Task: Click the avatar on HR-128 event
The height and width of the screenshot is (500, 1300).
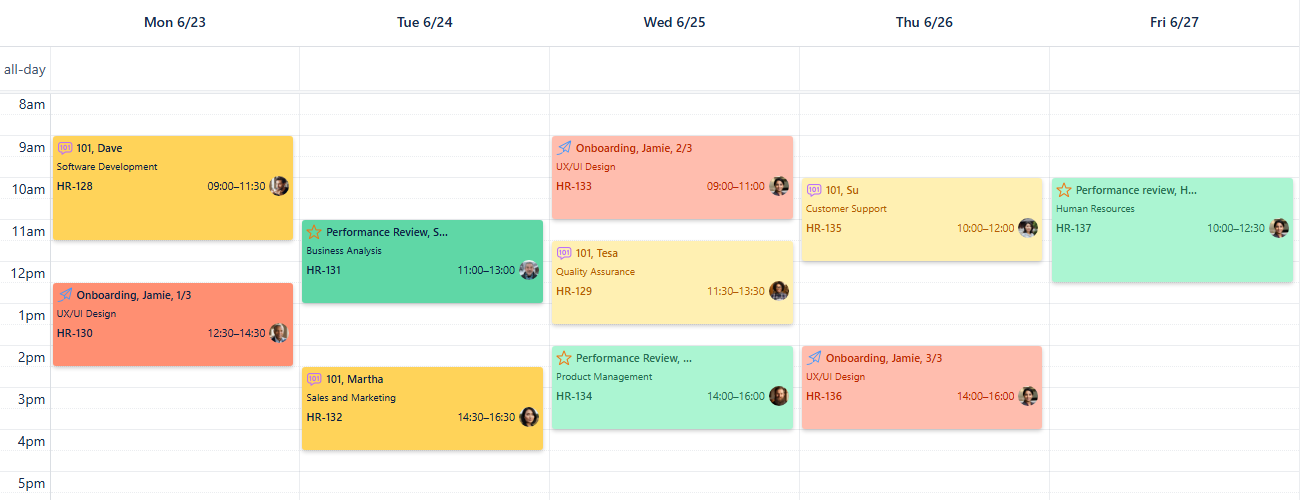Action: point(279,186)
